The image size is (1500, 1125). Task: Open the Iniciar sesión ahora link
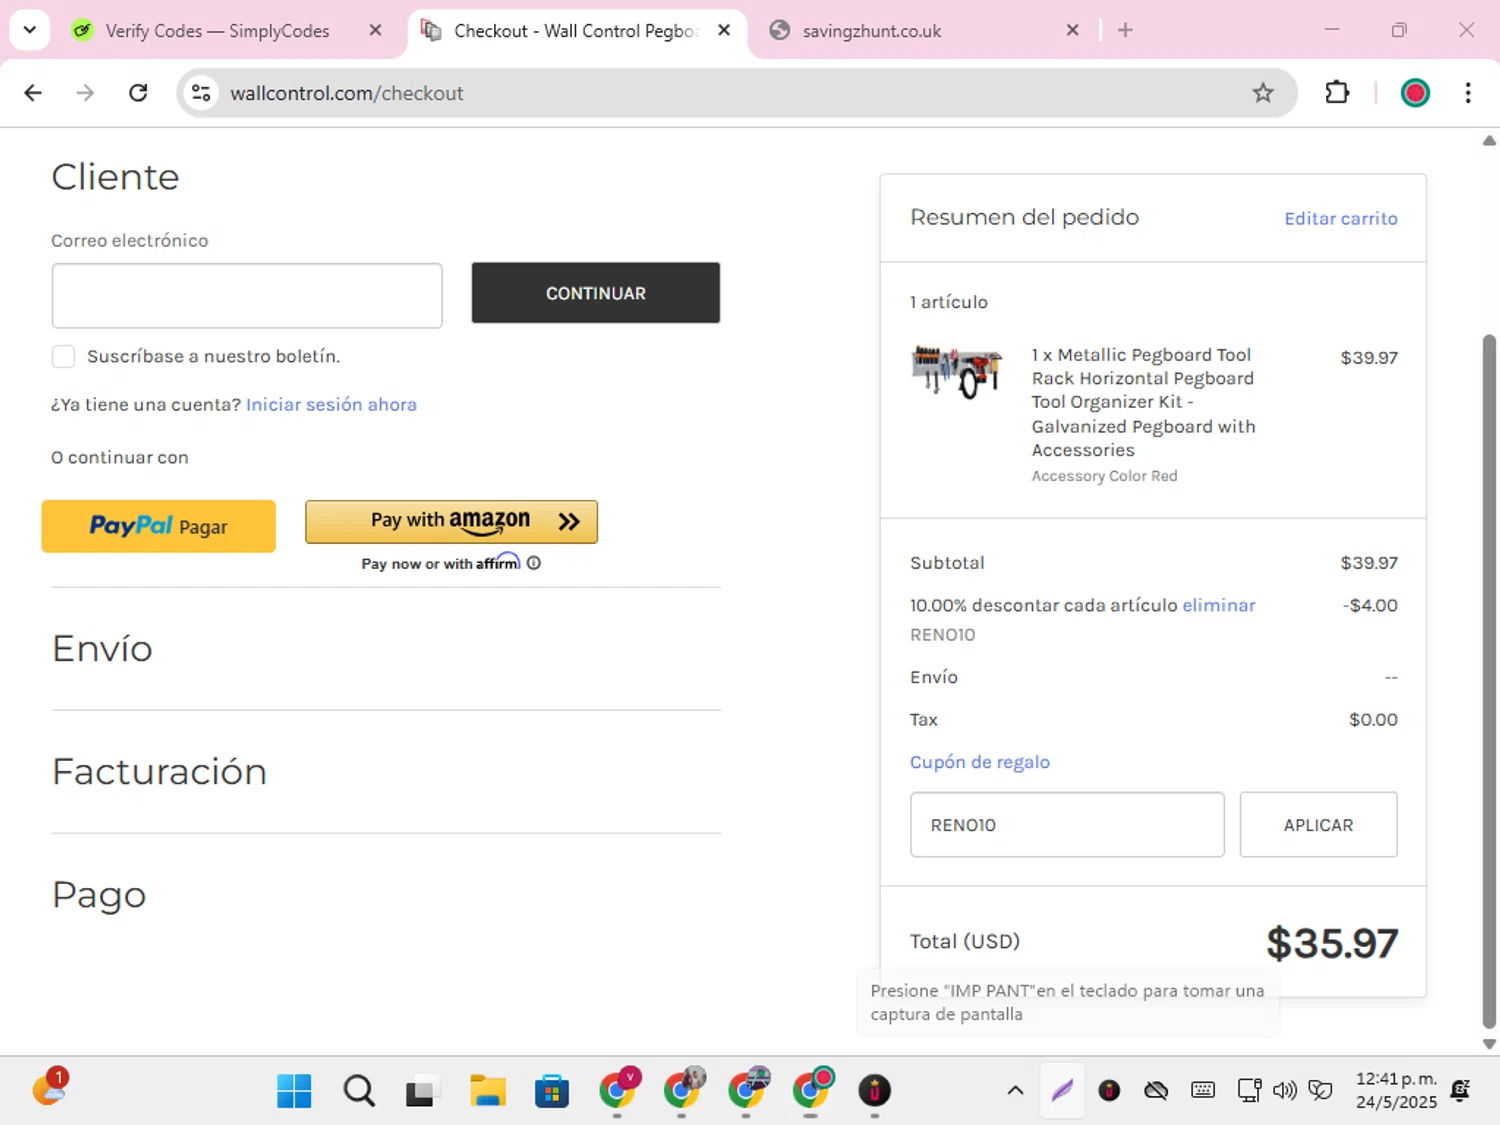331,405
